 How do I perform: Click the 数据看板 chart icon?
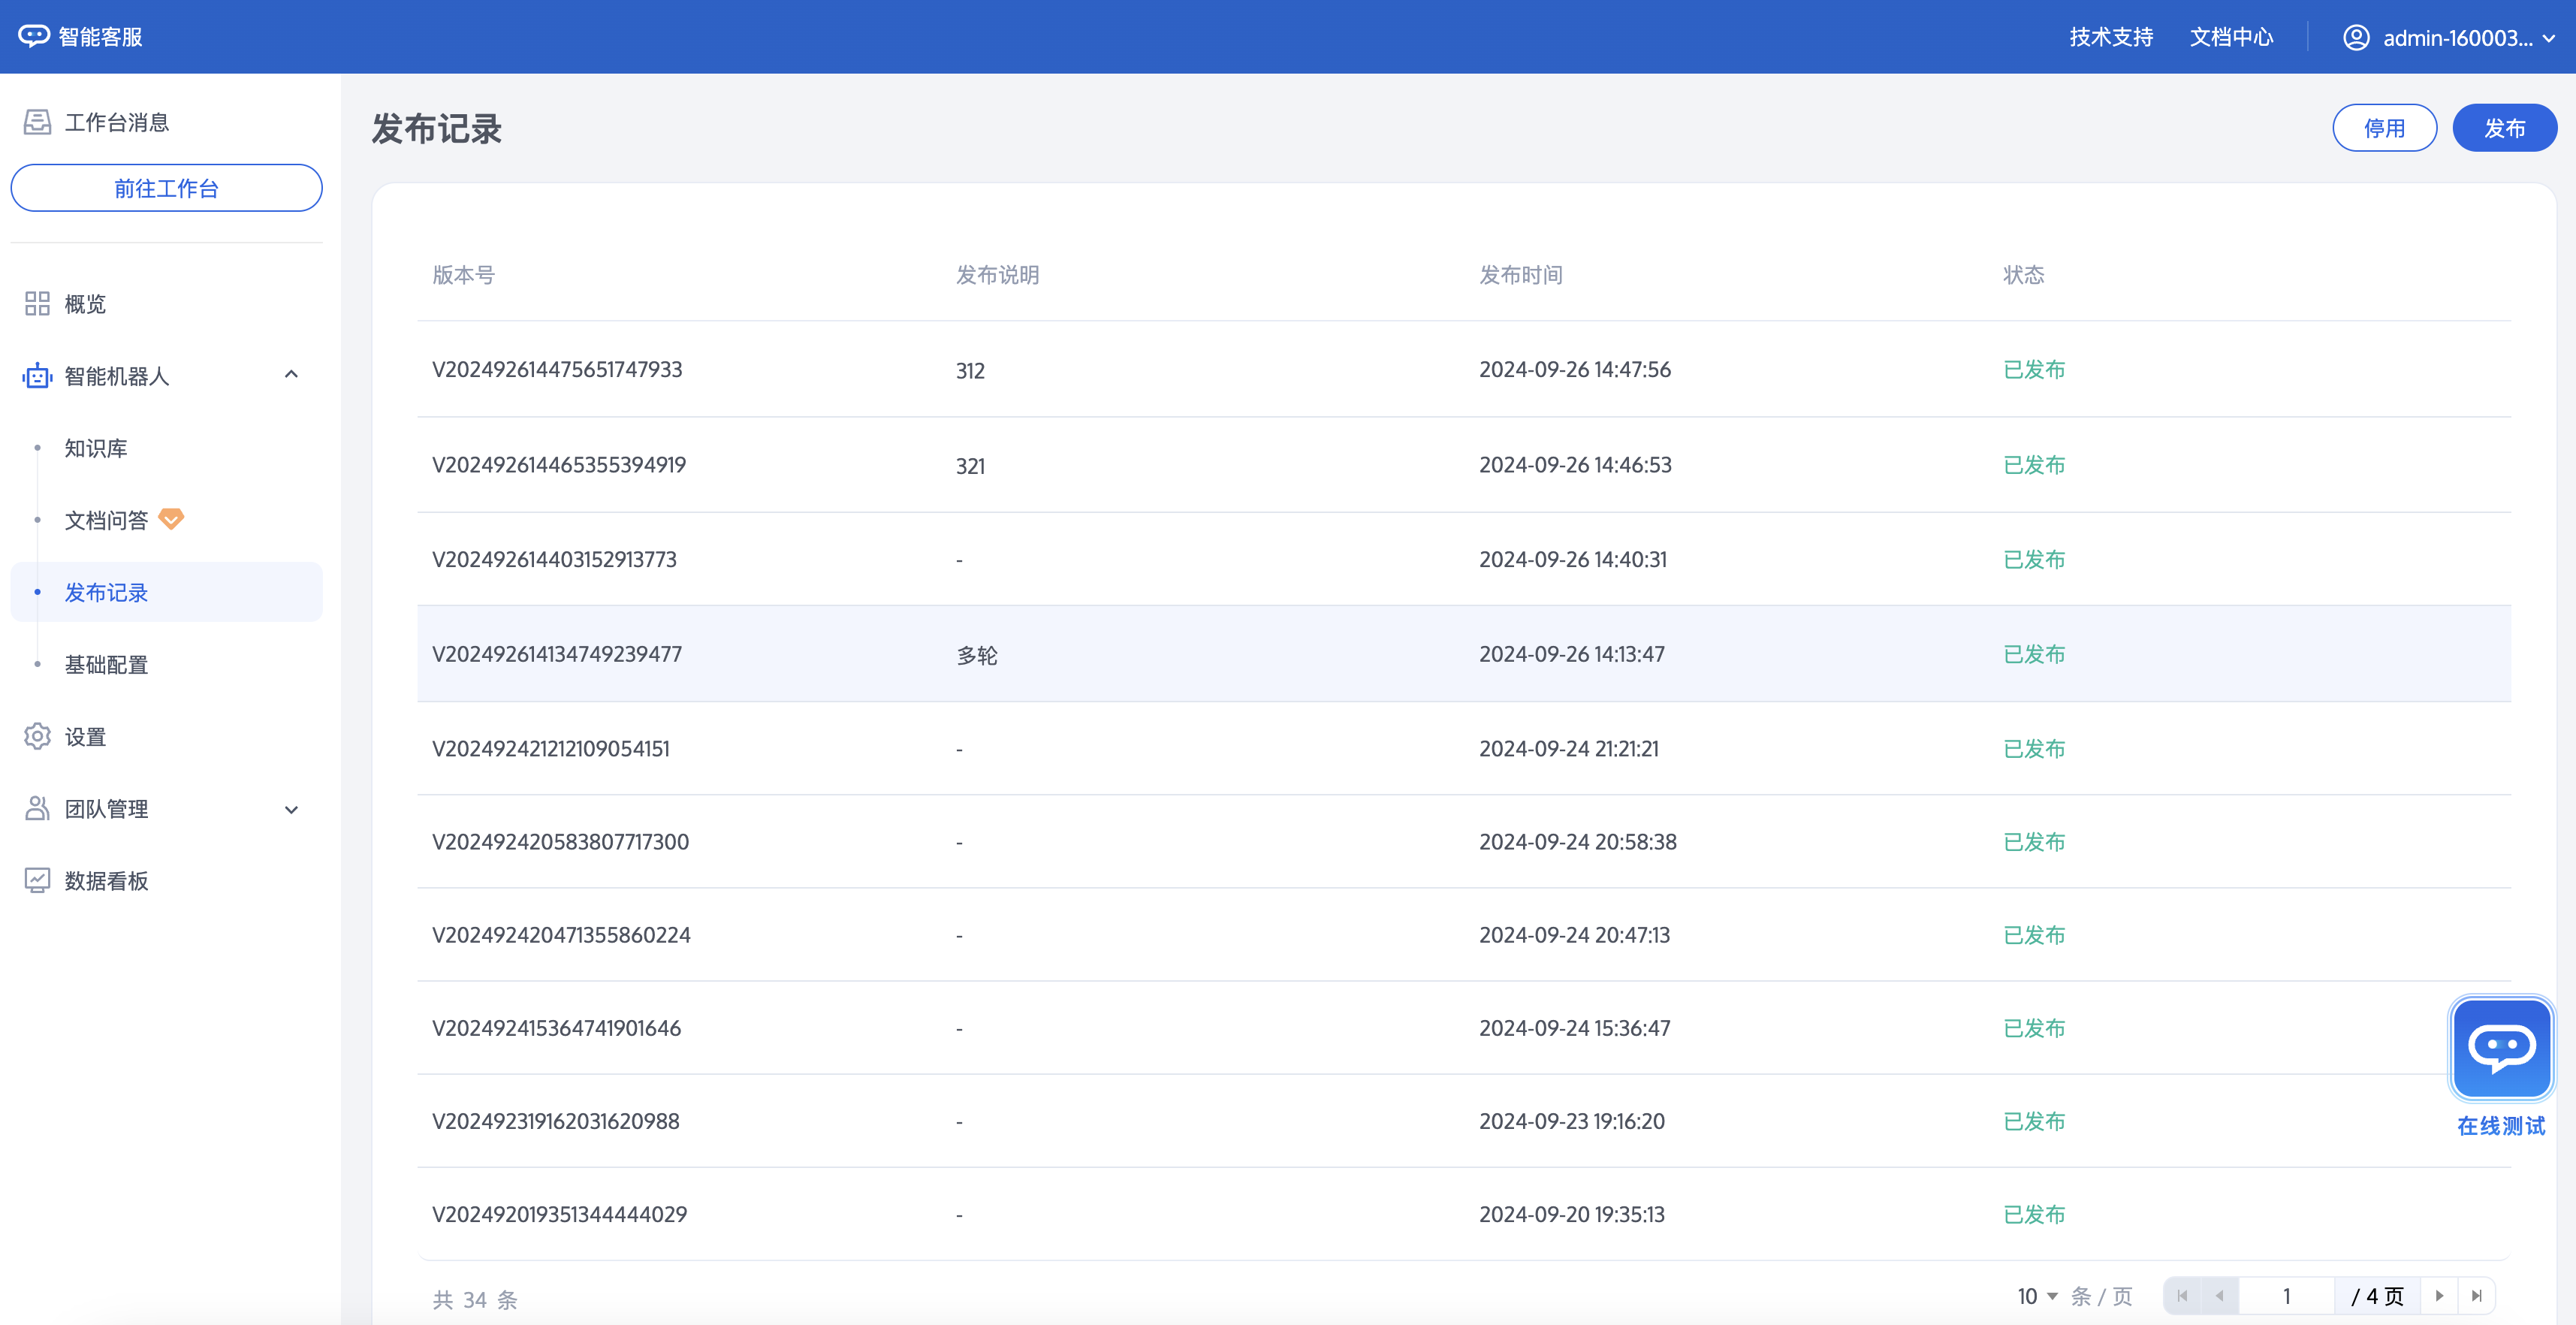click(x=37, y=881)
